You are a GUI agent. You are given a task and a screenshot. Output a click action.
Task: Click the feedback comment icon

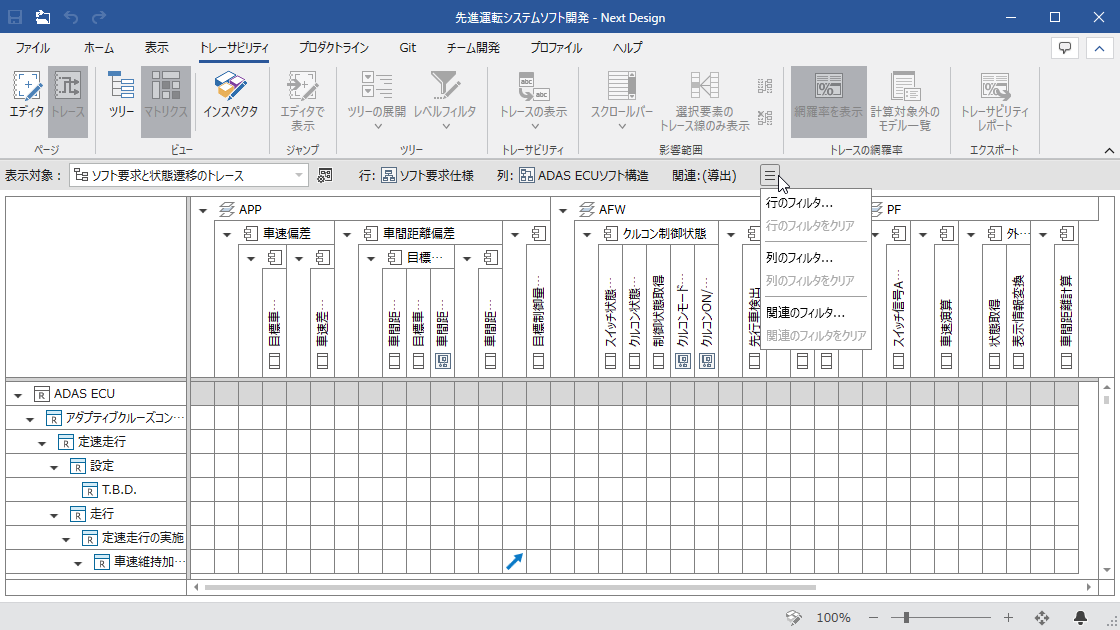[1065, 48]
